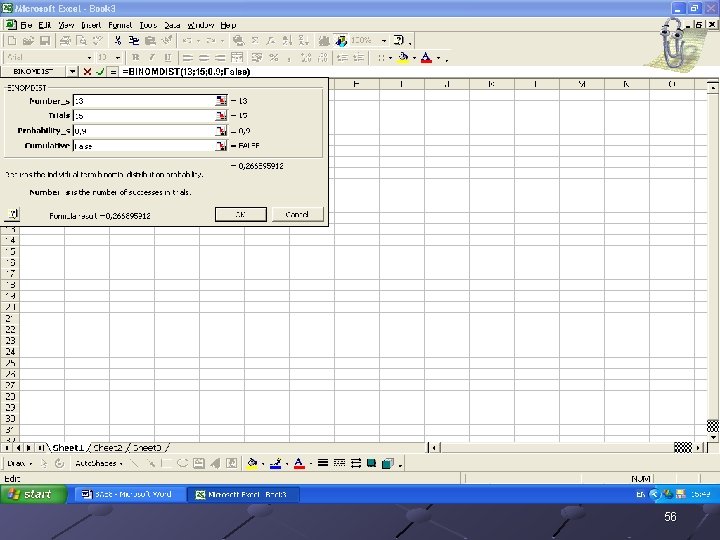Screen dimensions: 720x540
Task: Toggle Bold formatting
Action: coord(135,57)
